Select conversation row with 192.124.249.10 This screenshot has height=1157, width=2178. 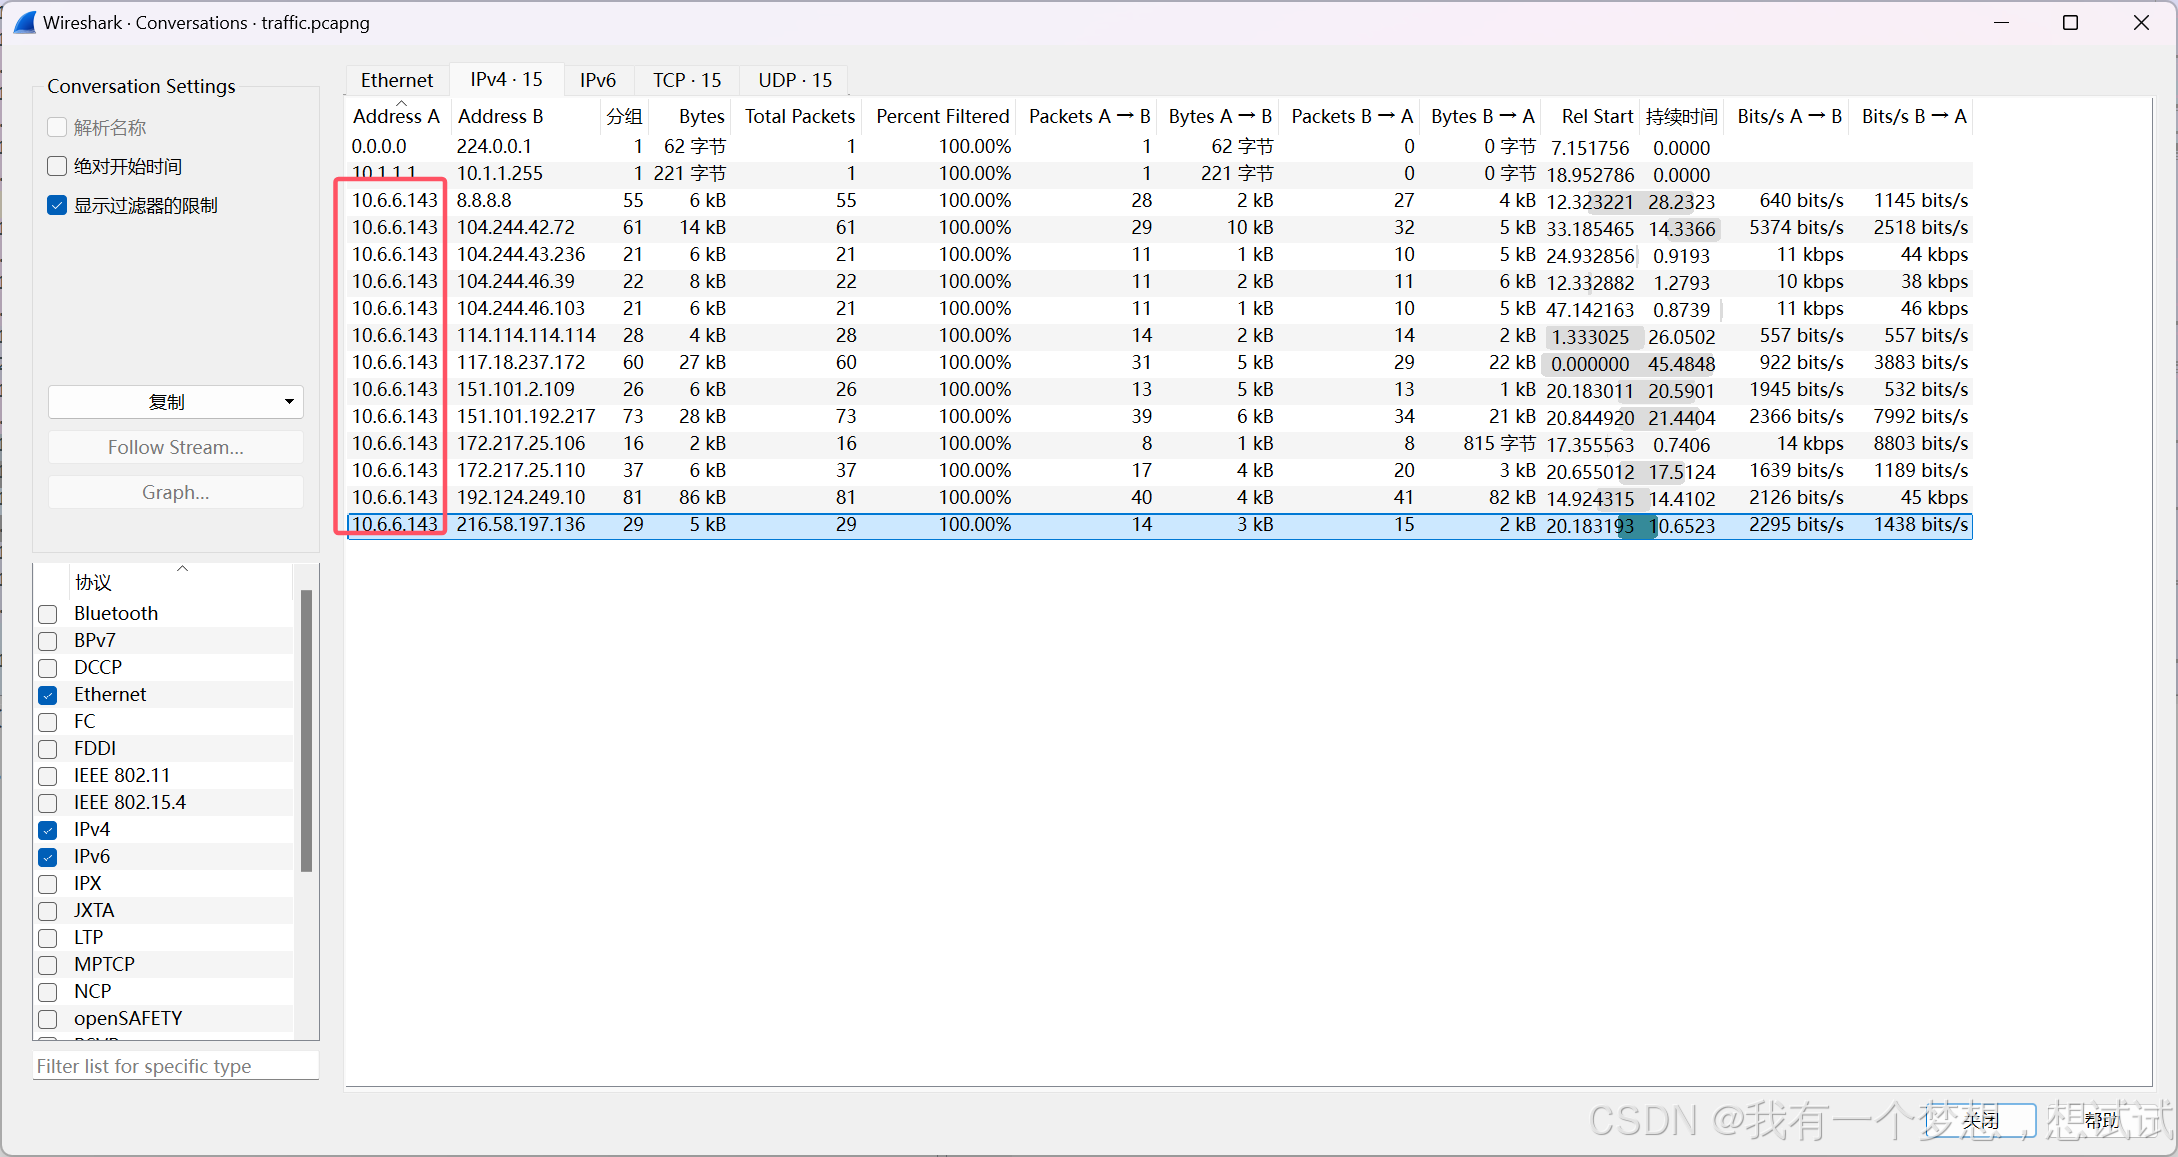520,497
